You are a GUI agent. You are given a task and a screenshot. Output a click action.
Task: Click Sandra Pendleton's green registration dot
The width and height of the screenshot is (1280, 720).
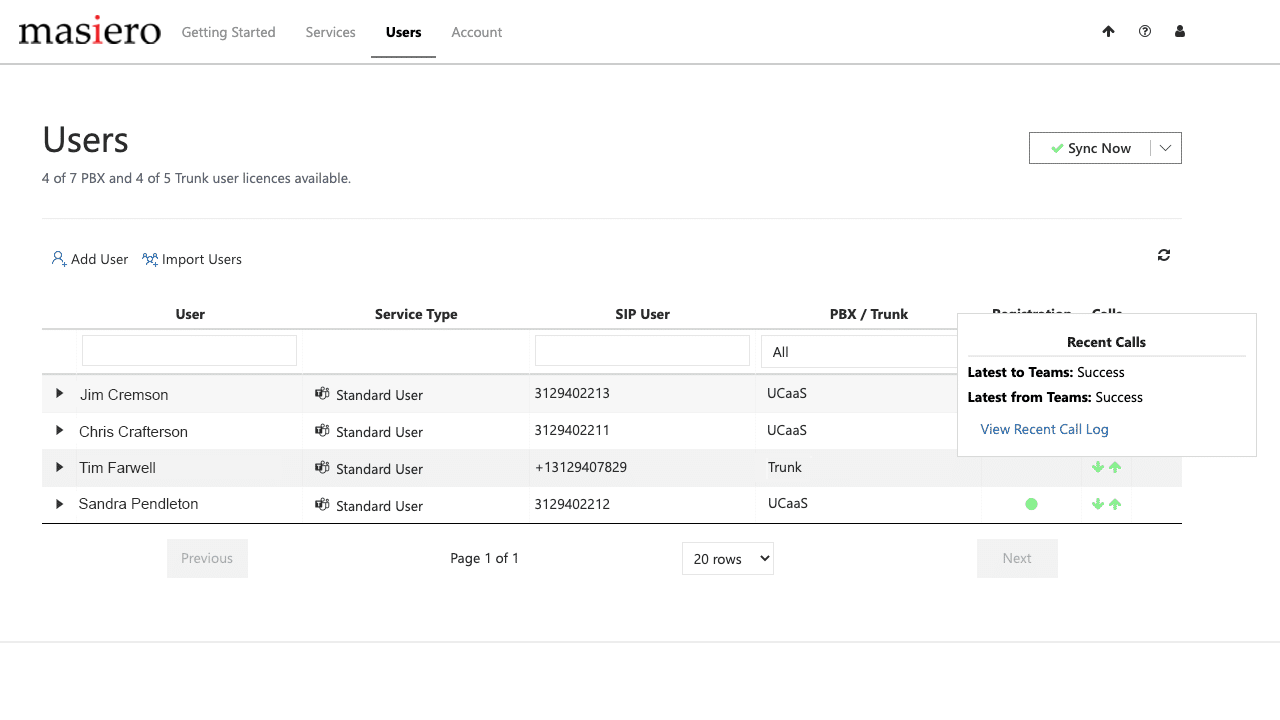point(1031,504)
